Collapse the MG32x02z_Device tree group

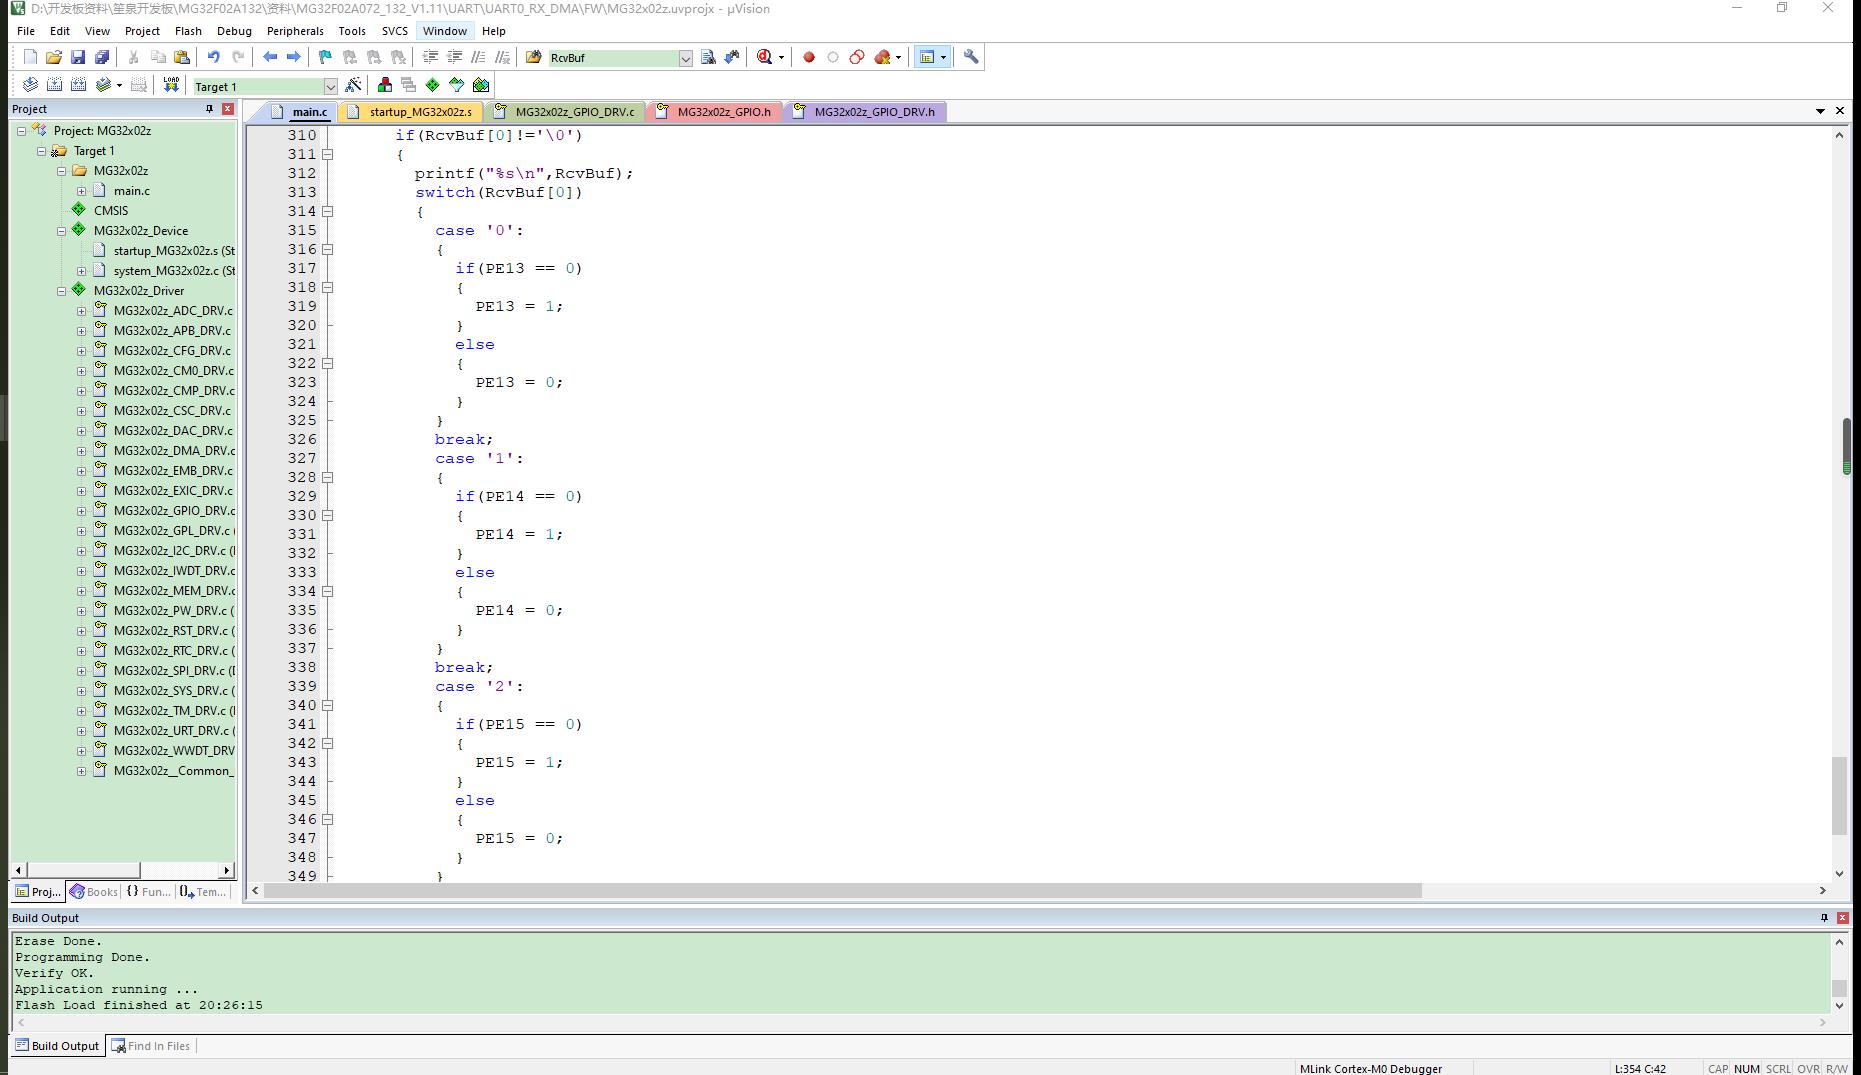[62, 231]
